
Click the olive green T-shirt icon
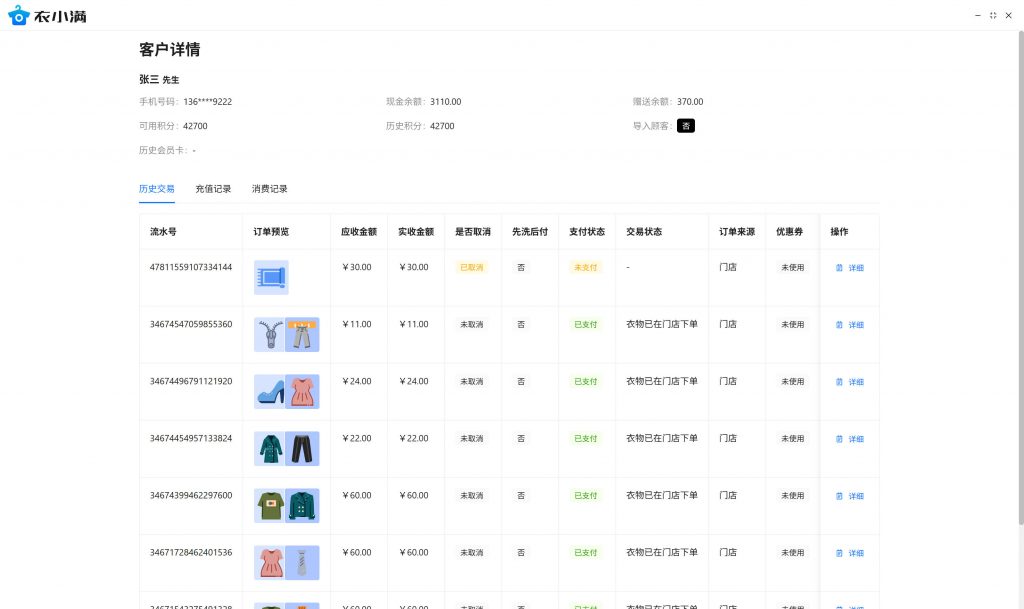tap(270, 505)
